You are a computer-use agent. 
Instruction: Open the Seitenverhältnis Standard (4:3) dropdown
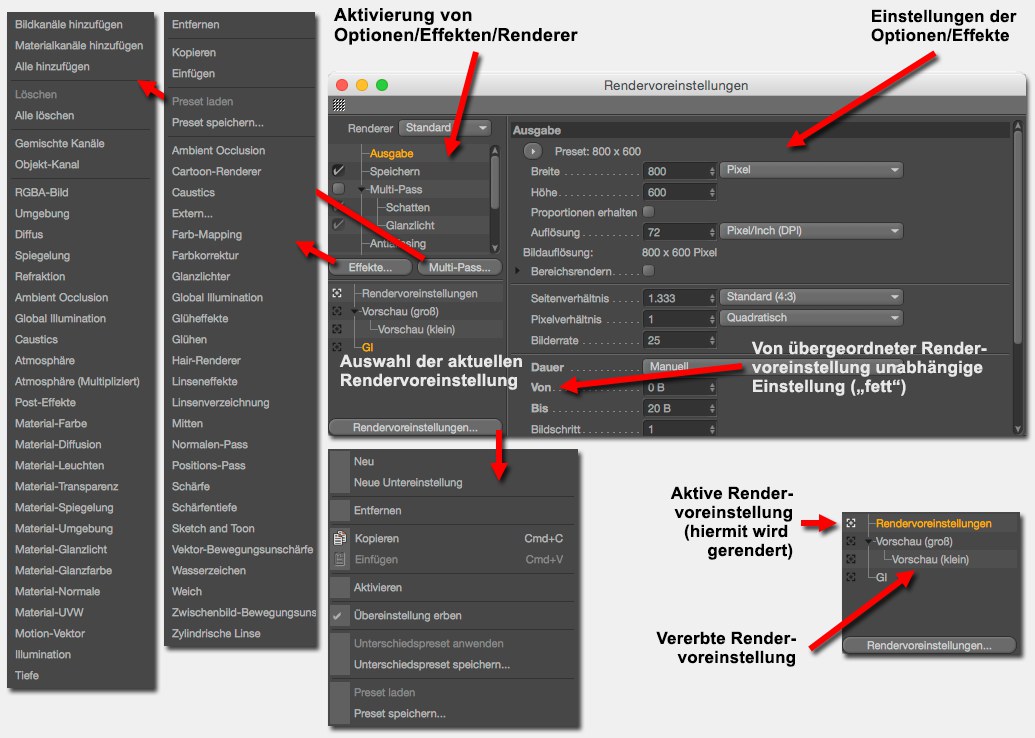[x=810, y=297]
